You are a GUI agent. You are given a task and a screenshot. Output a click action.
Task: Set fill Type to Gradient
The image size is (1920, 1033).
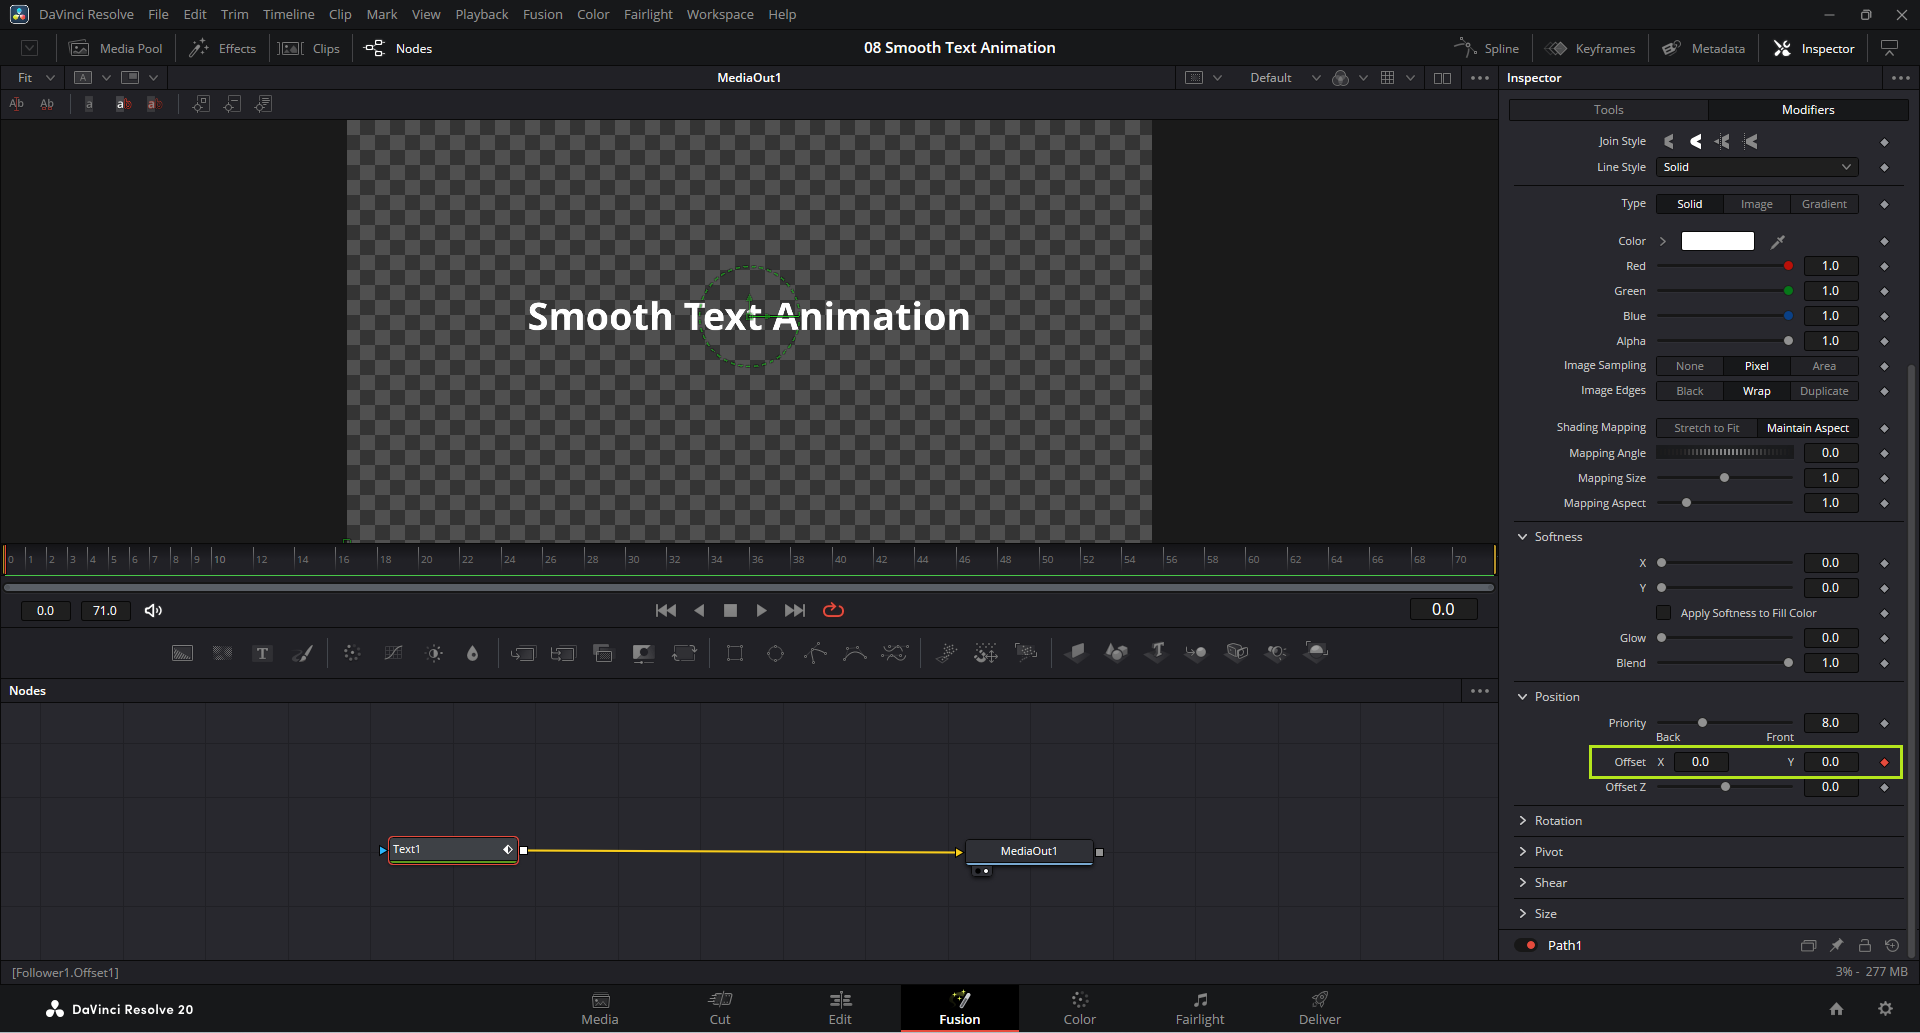1824,204
